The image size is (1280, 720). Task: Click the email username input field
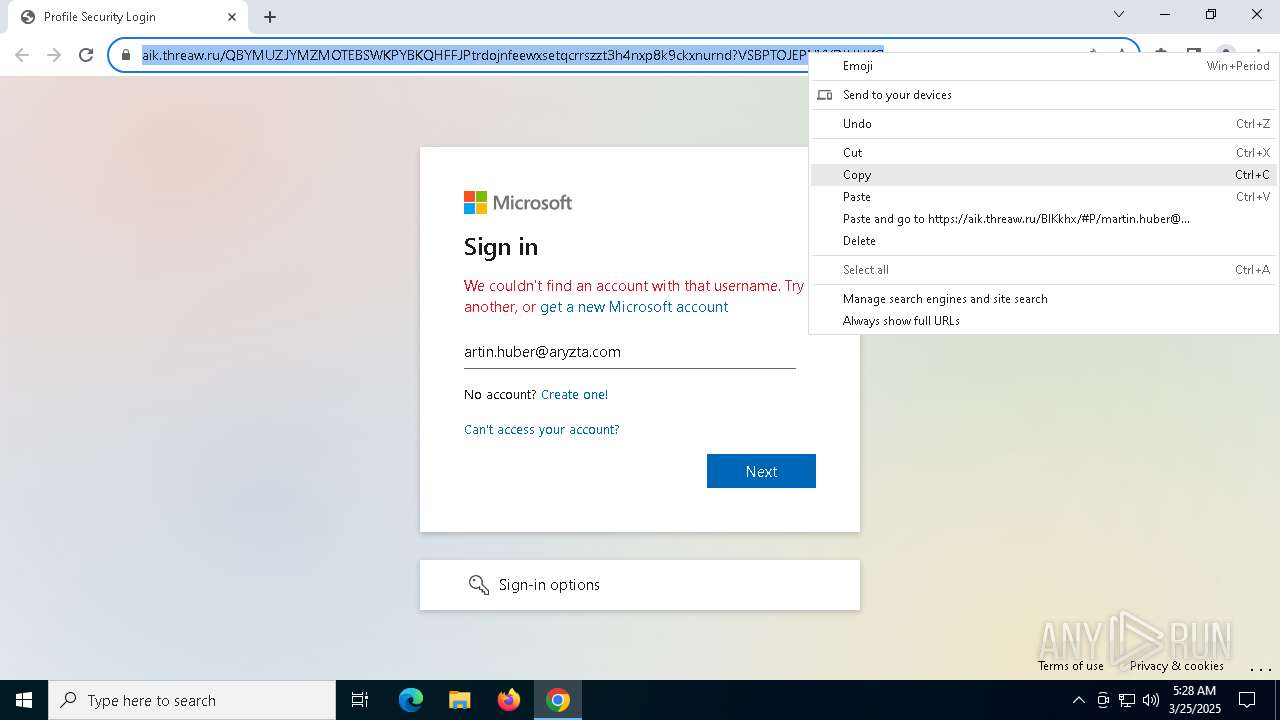pos(630,352)
